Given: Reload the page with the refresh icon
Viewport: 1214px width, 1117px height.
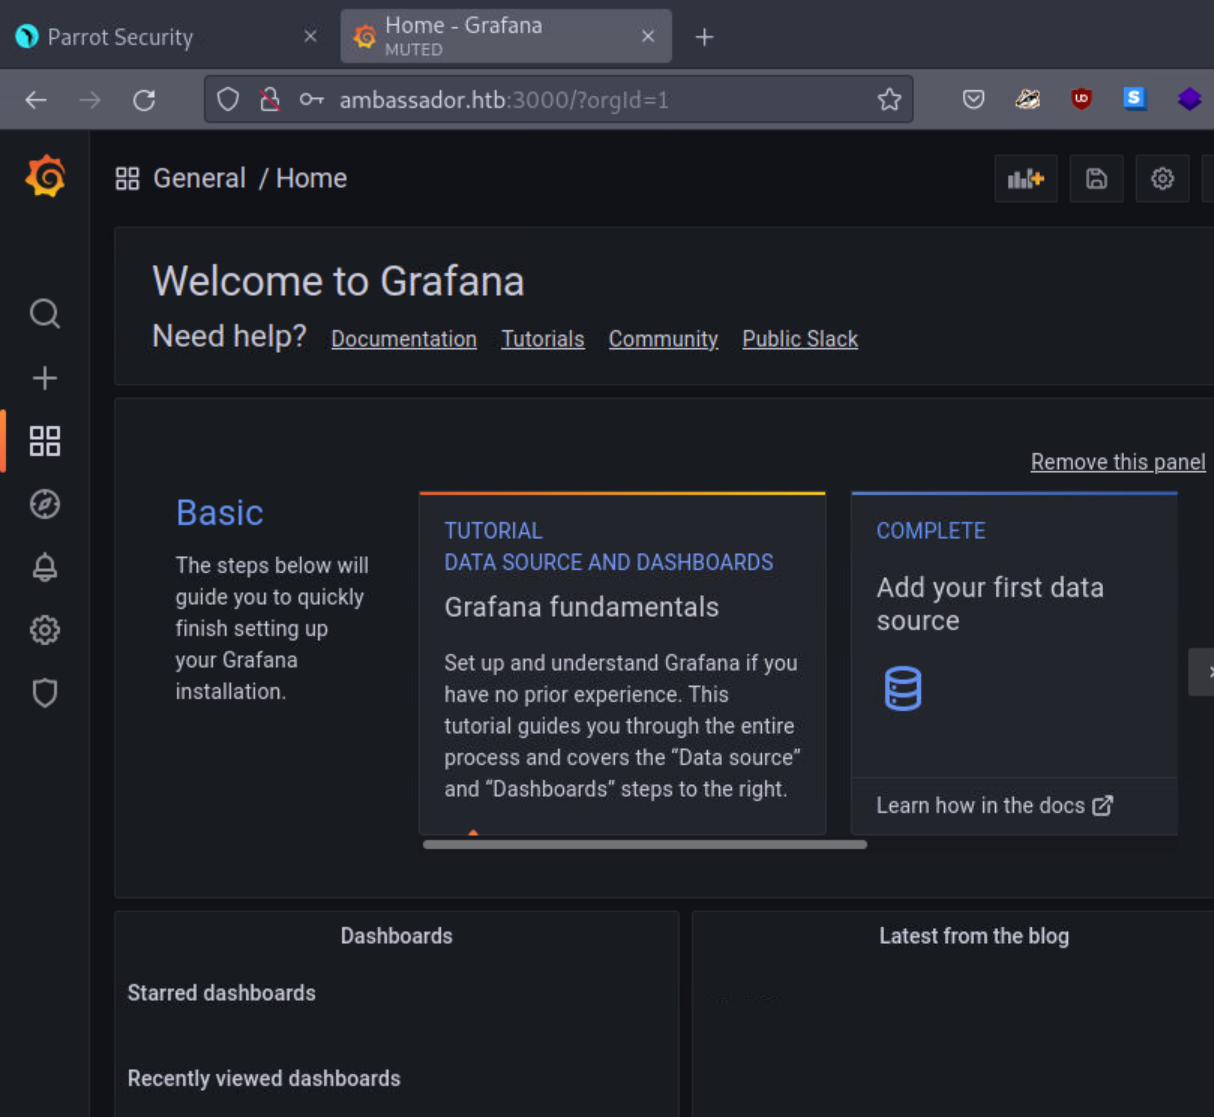Looking at the screenshot, I should tap(144, 100).
